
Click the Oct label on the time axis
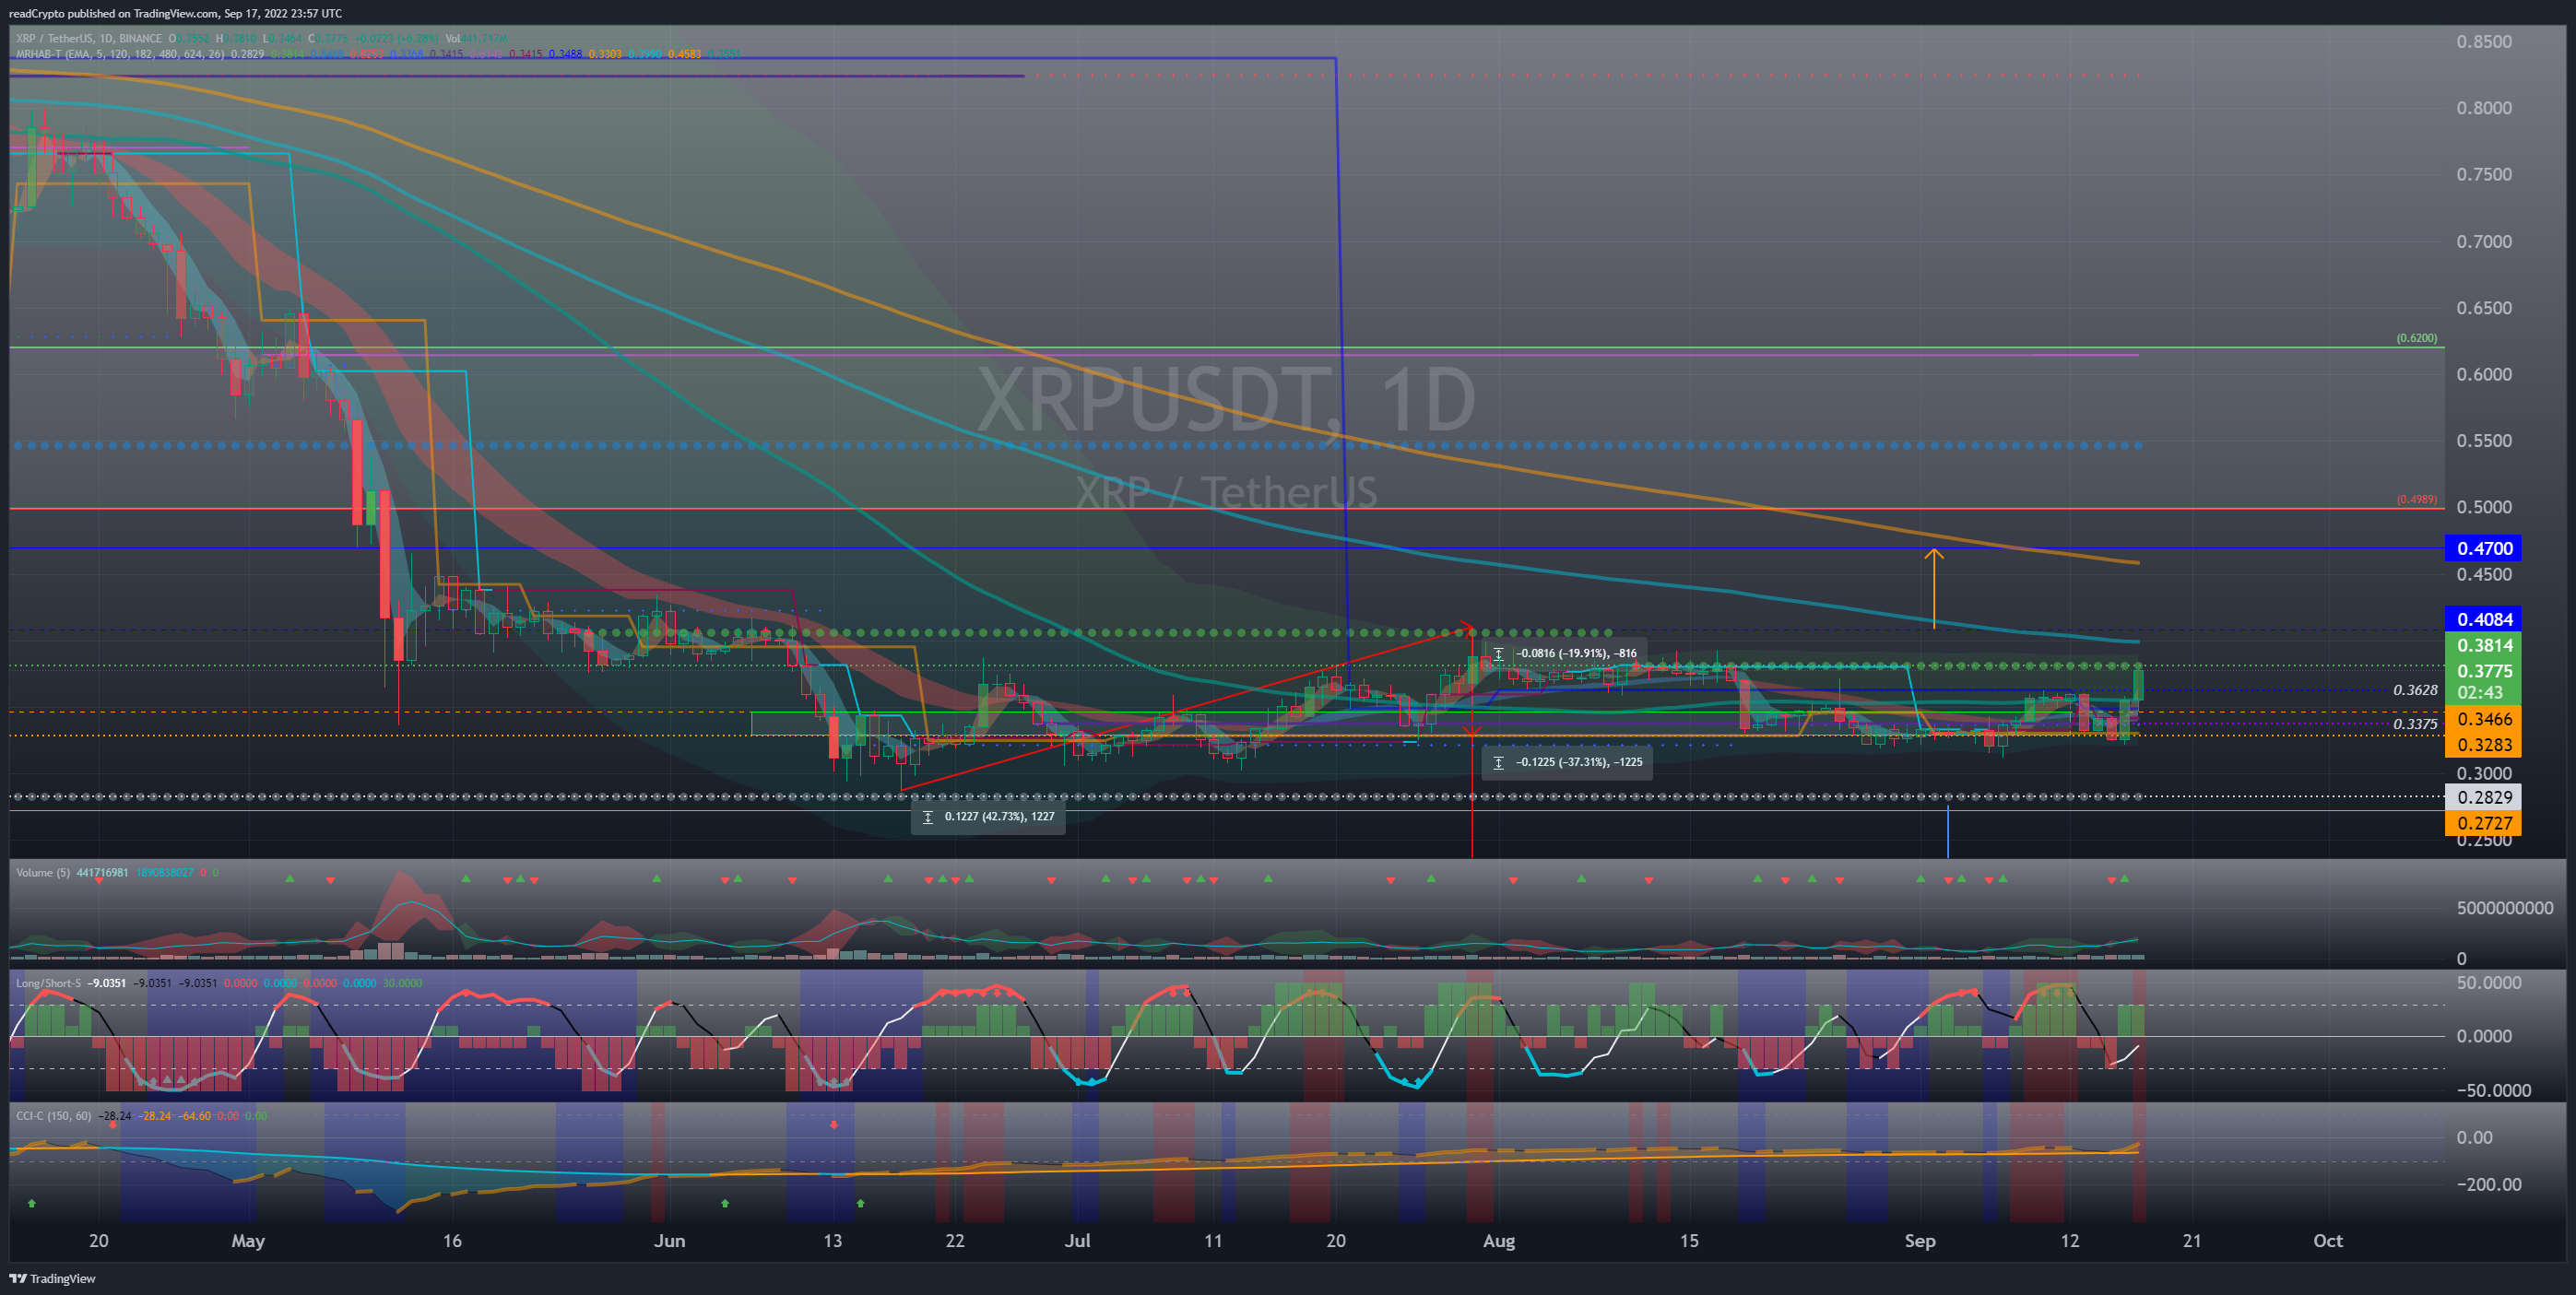coord(2328,1241)
